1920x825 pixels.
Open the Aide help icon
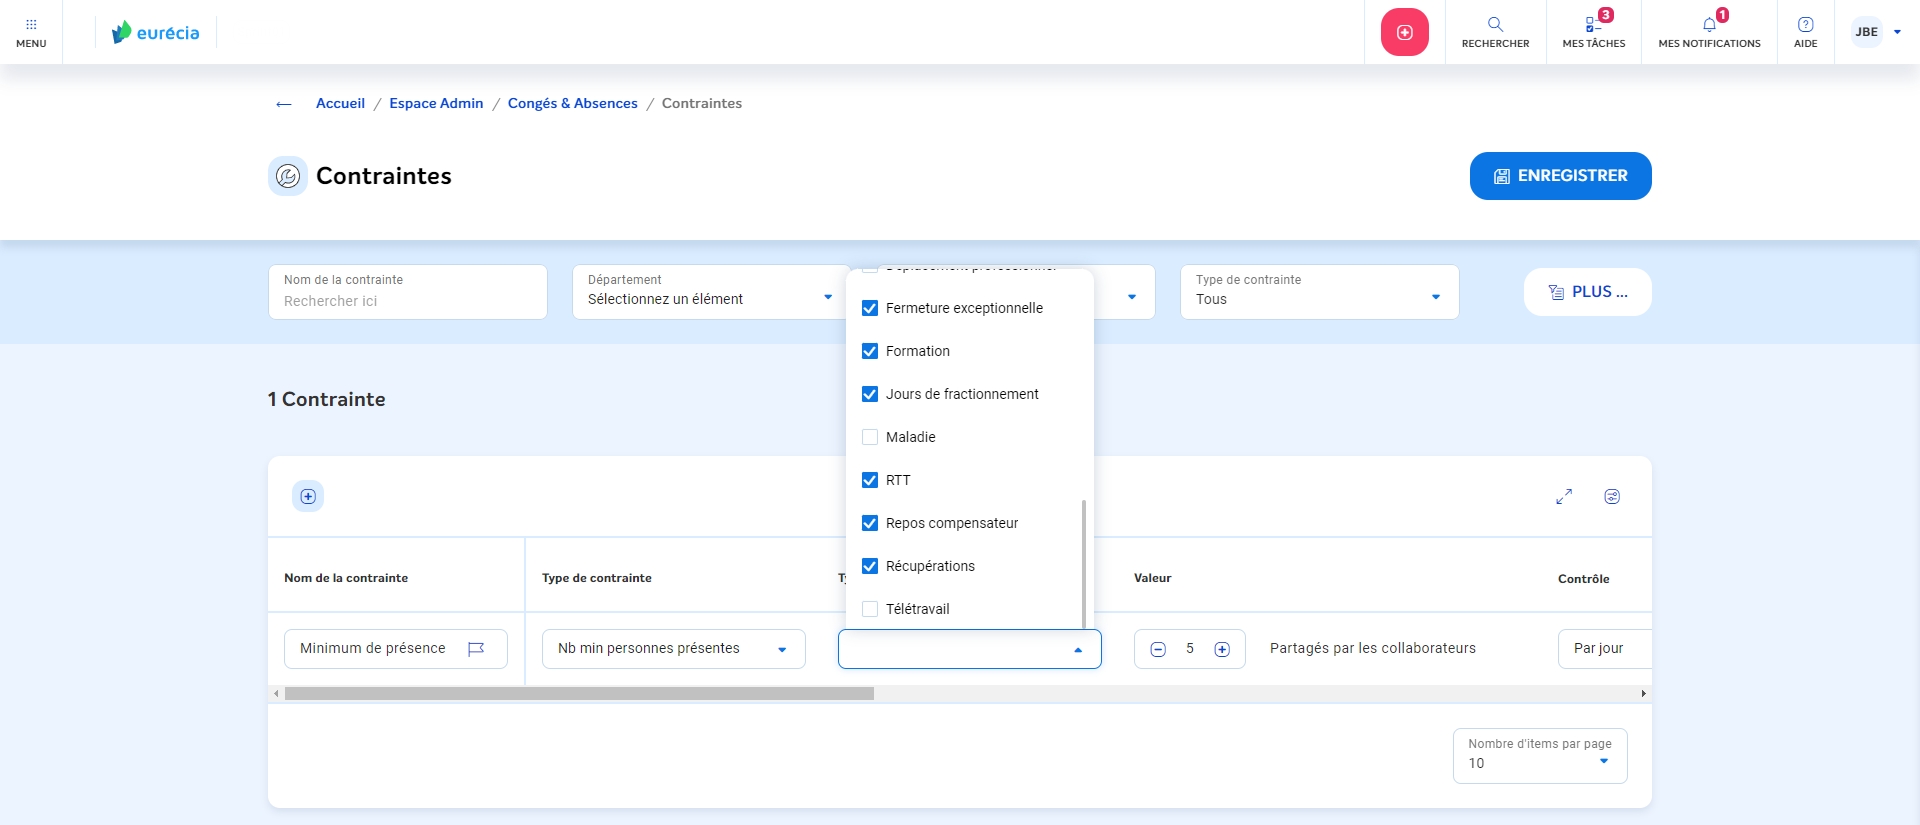pyautogui.click(x=1805, y=32)
